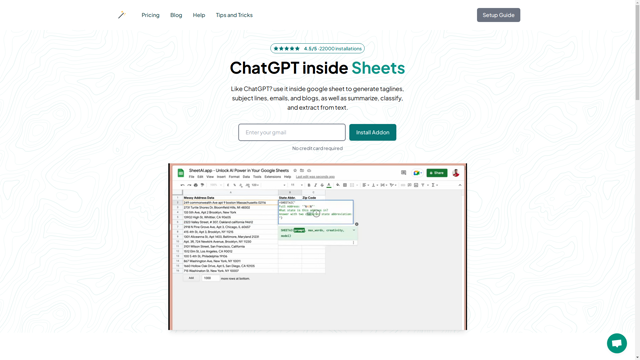The width and height of the screenshot is (640, 360).
Task: Open the zoom dropdown in demo toolbar
Action: click(215, 185)
